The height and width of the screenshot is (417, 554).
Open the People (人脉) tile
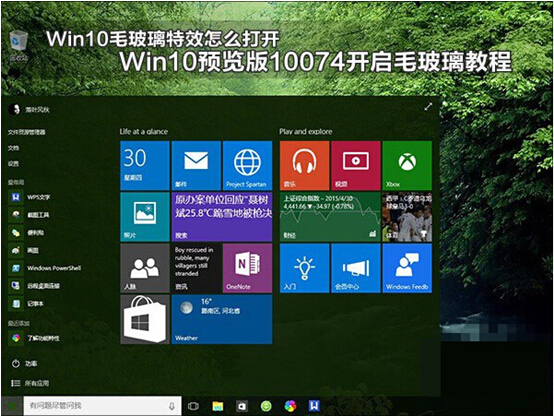tap(145, 268)
